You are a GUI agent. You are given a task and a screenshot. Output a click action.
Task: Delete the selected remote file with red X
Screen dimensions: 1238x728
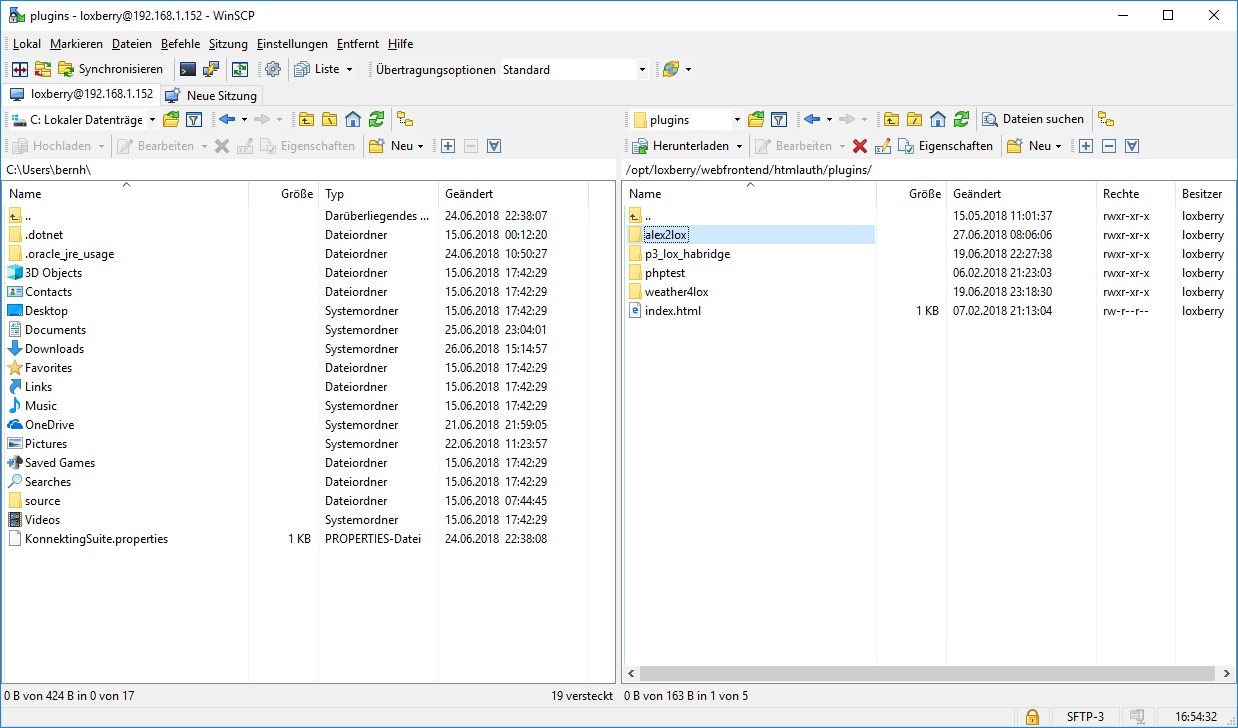click(859, 146)
